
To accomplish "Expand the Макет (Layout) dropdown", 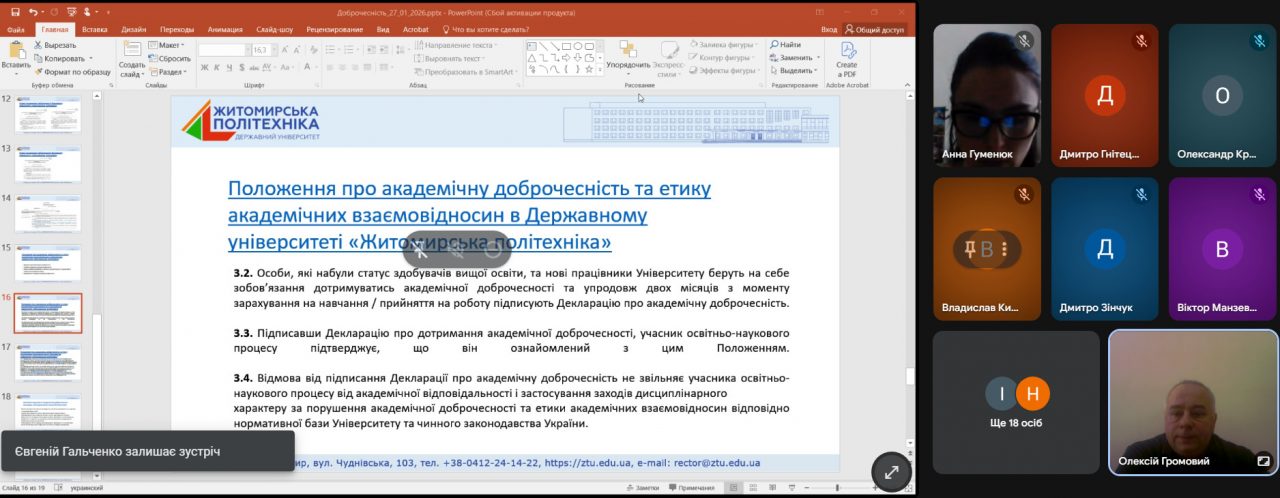I will pos(171,45).
